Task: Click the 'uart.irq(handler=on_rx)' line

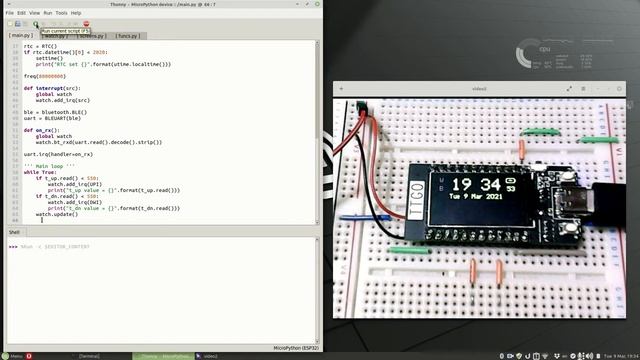Action: point(58,154)
